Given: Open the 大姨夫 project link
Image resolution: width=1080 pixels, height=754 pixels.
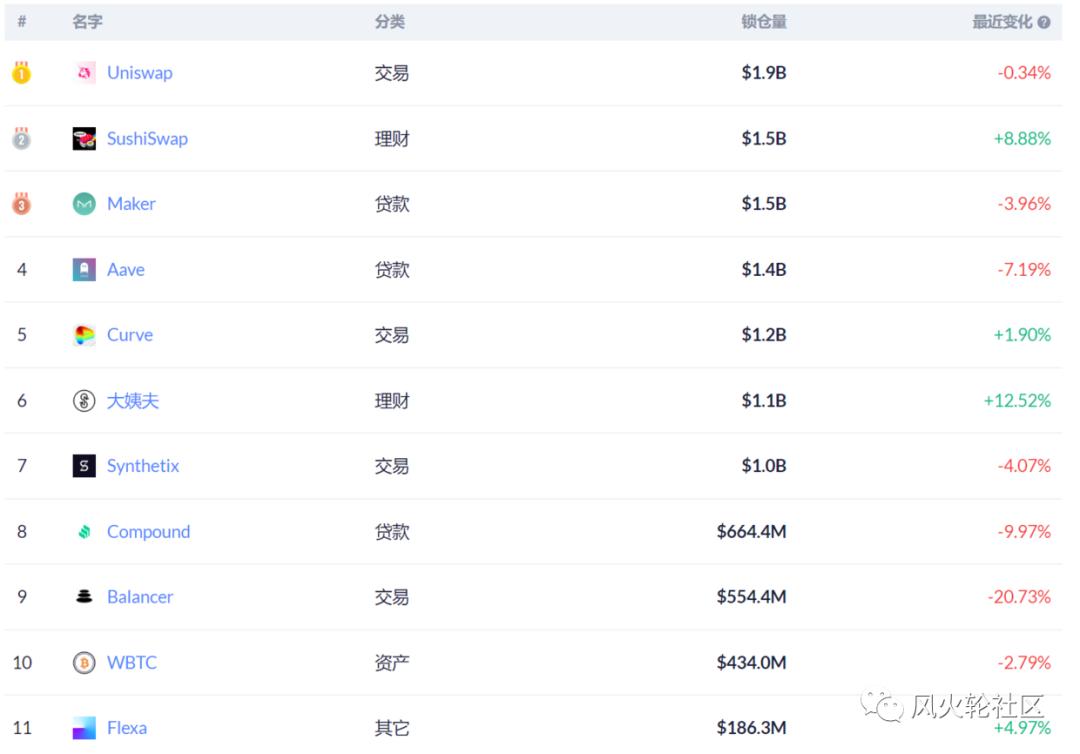Looking at the screenshot, I should 133,401.
